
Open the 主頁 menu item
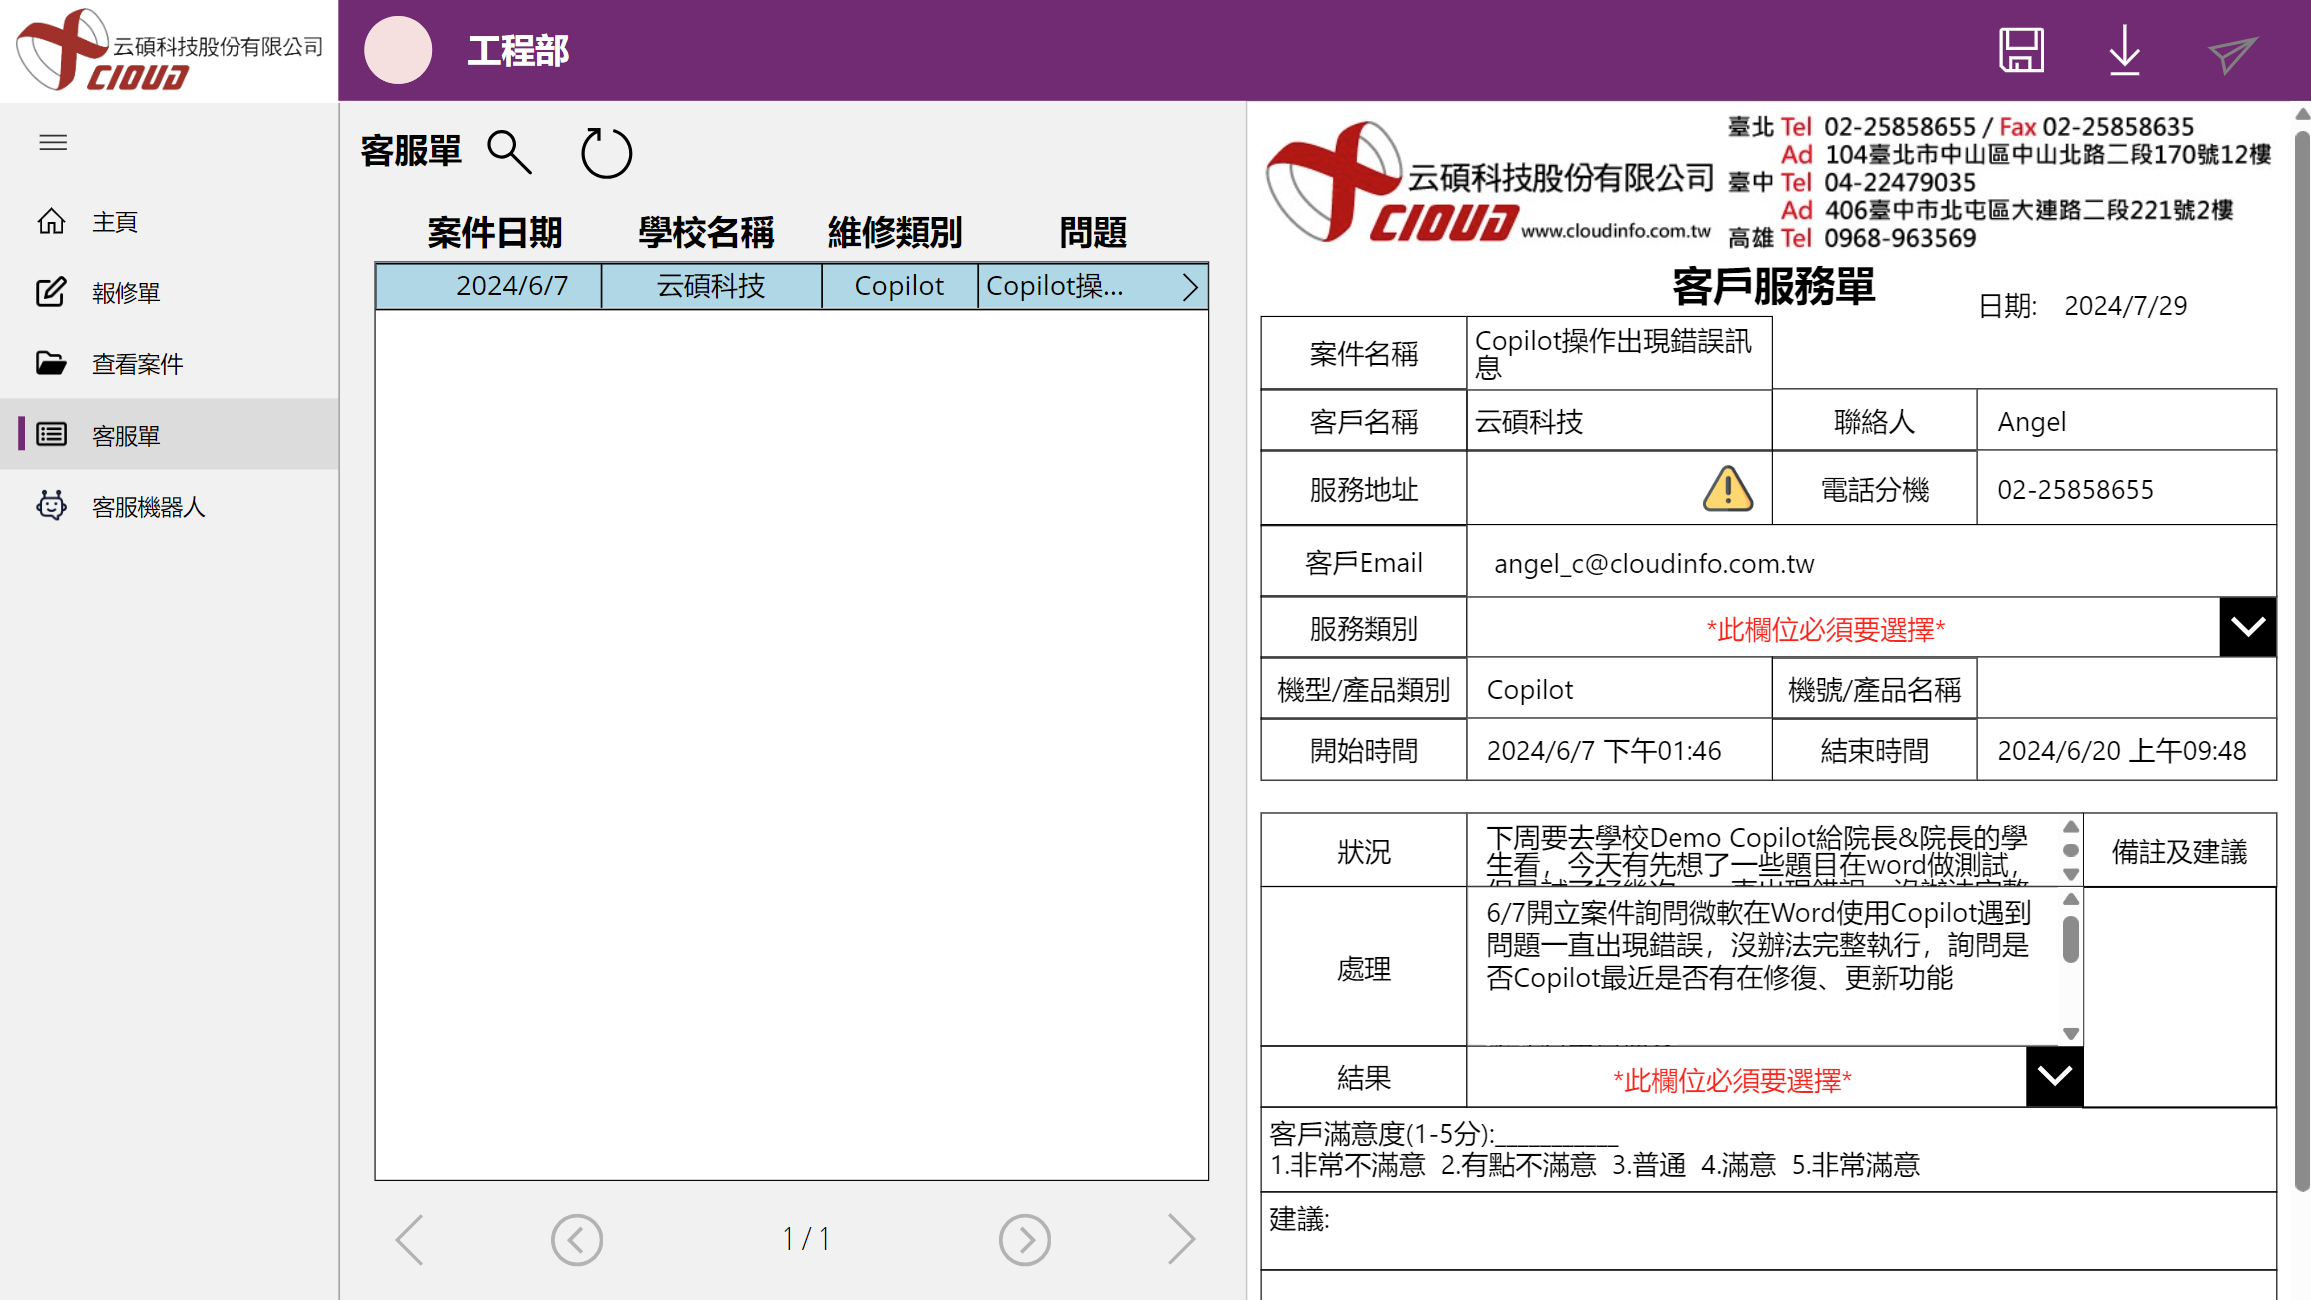169,221
